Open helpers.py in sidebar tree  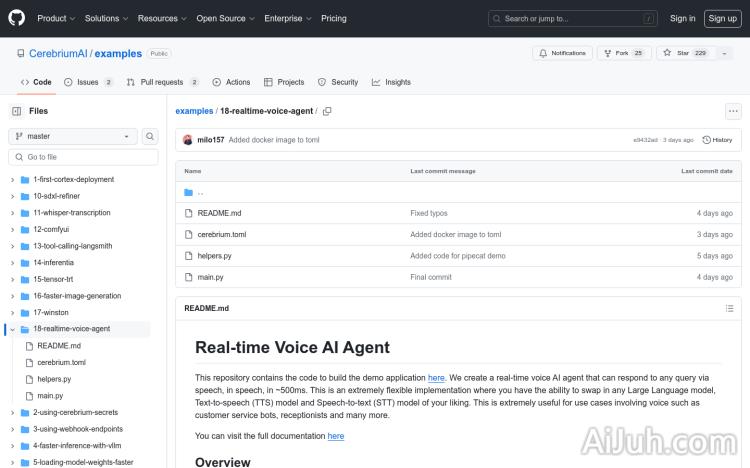coord(54,379)
